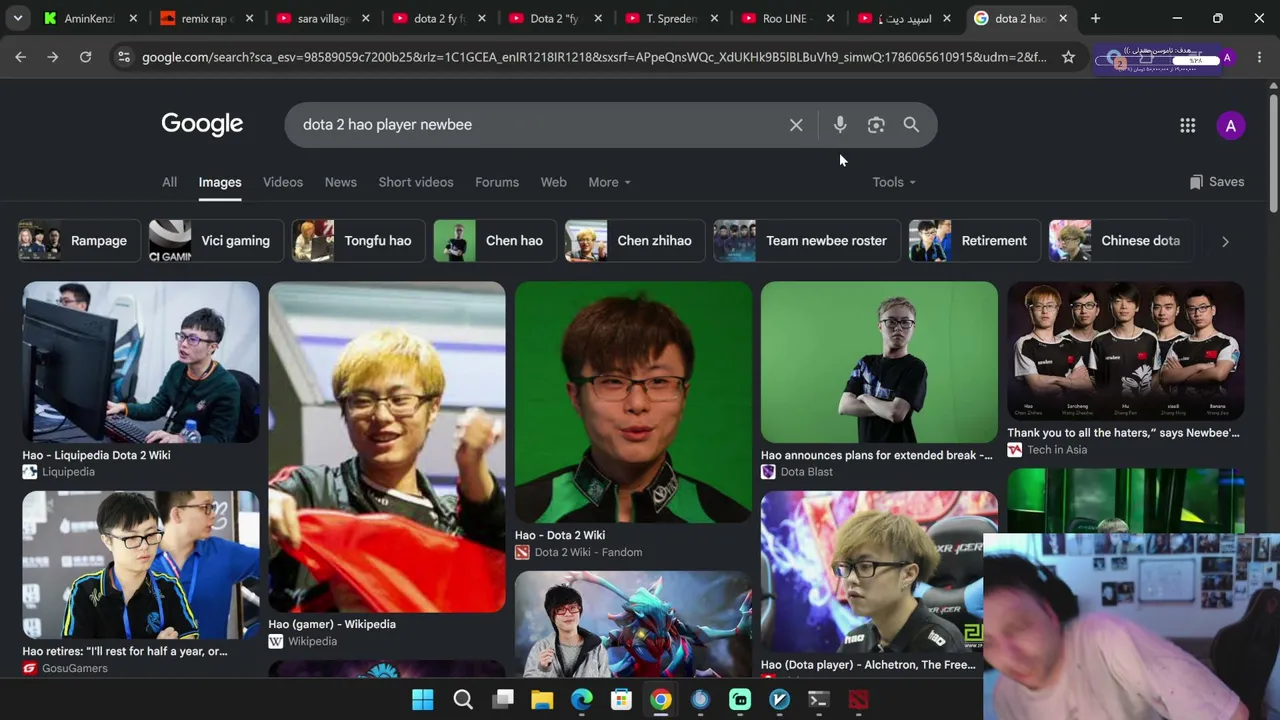1280x720 pixels.
Task: Open the Streamlabs app on the taskbar
Action: click(x=740, y=700)
